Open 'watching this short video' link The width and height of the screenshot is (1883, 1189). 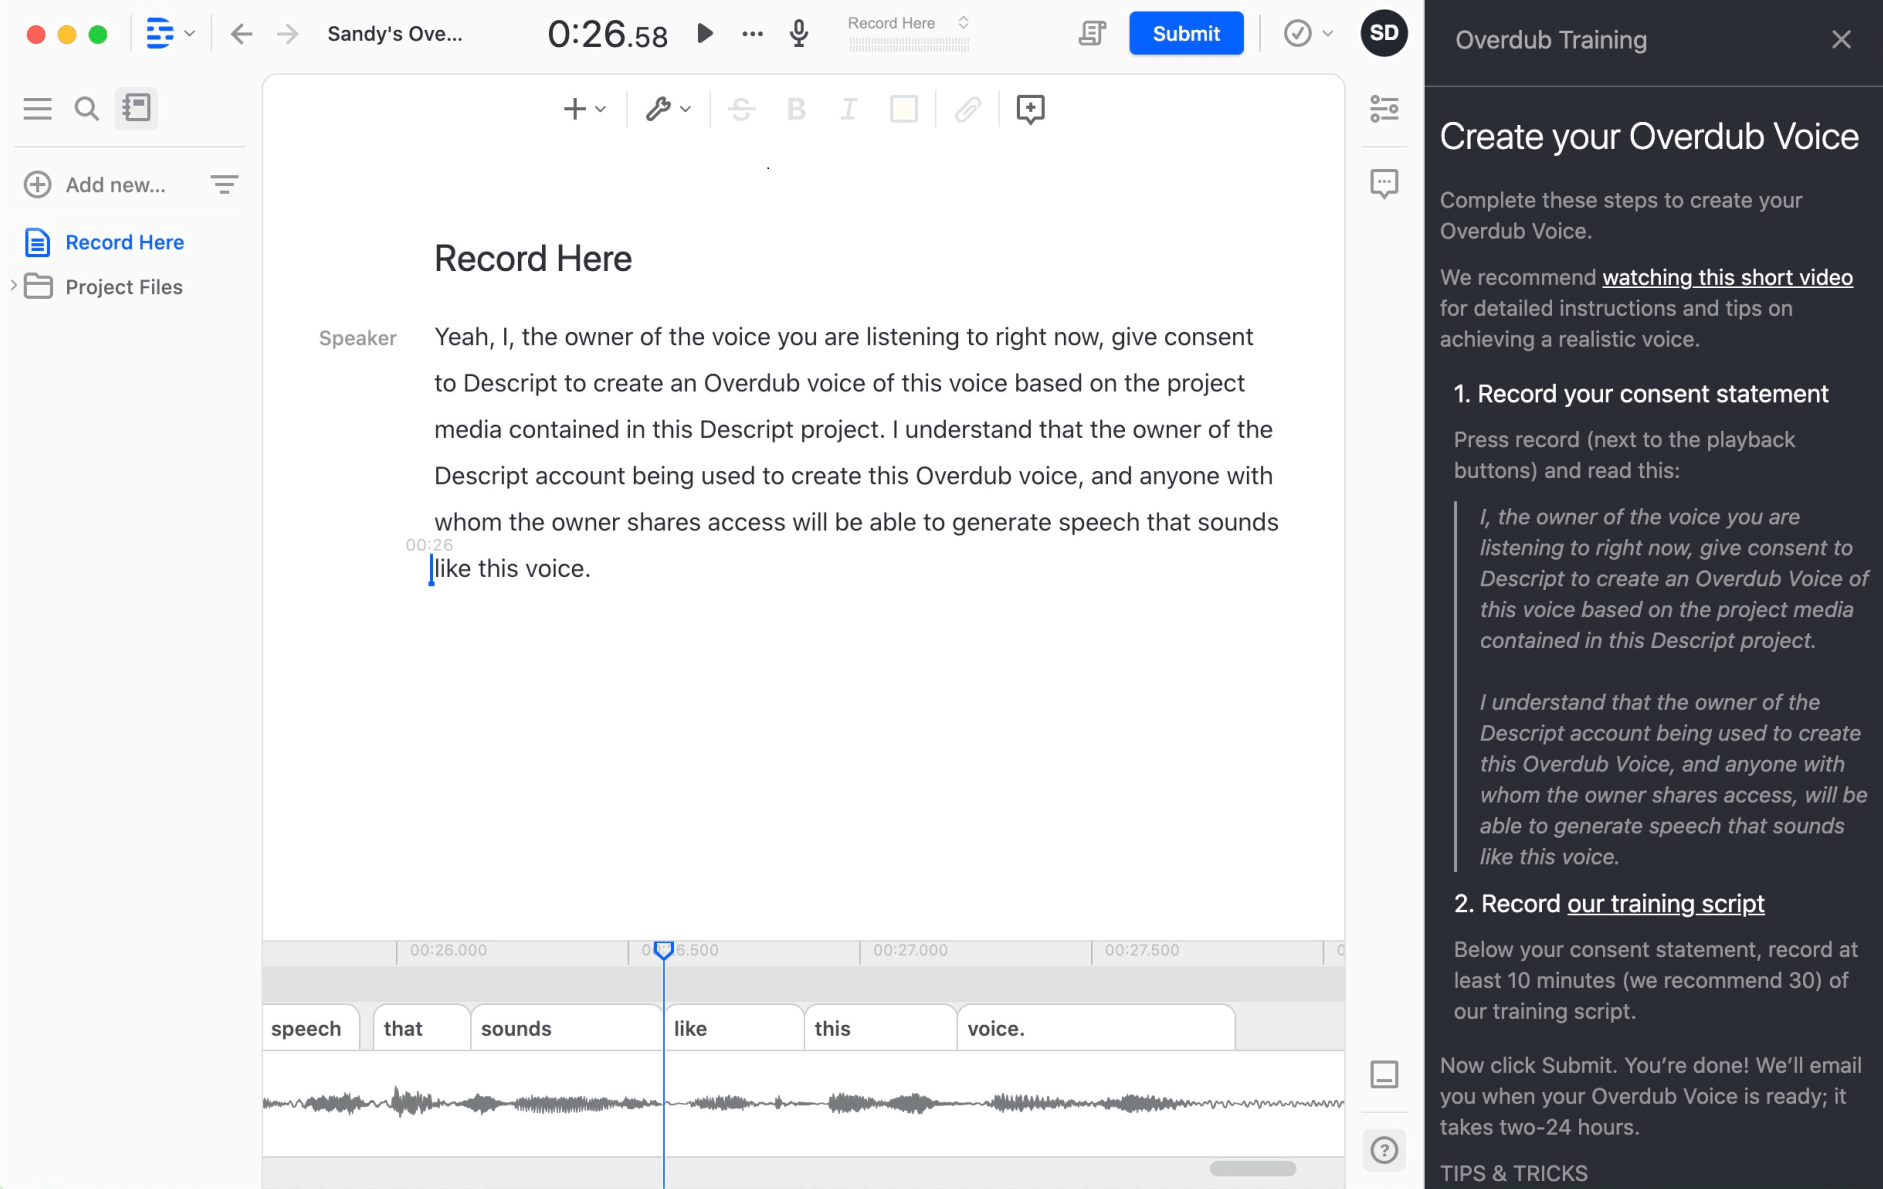1727,277
